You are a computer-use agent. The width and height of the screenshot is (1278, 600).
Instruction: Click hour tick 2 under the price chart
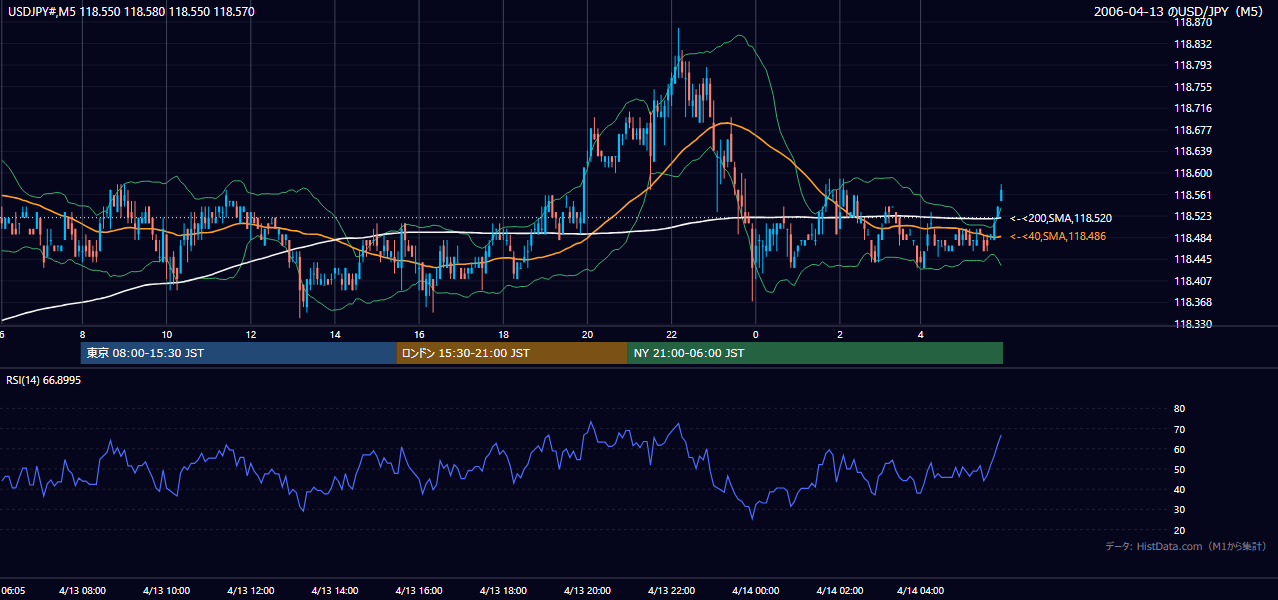point(839,334)
